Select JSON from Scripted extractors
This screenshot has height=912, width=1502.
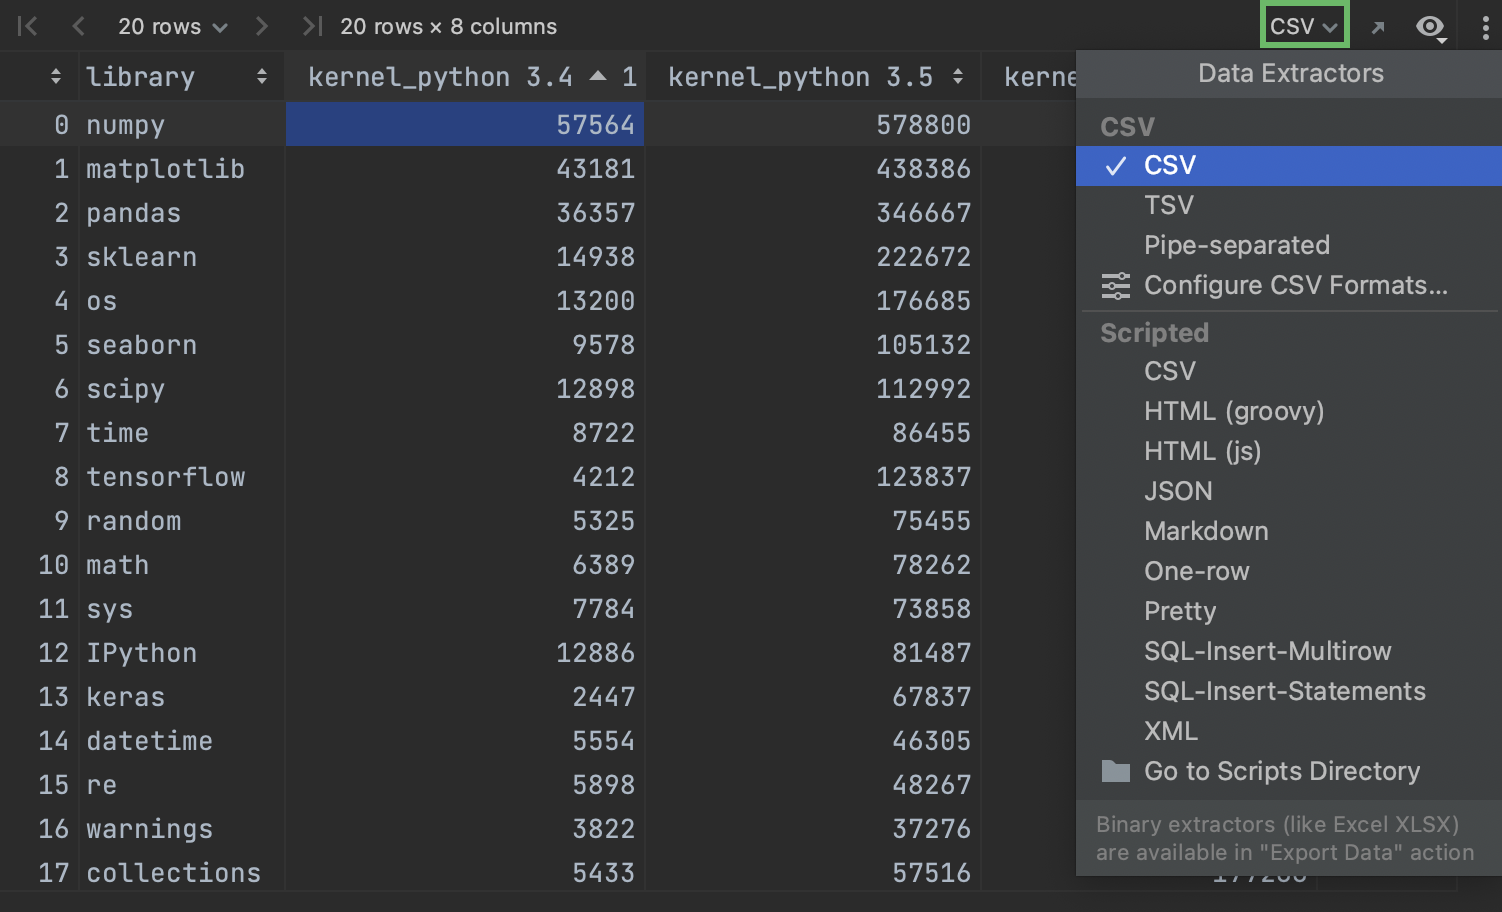1178,491
